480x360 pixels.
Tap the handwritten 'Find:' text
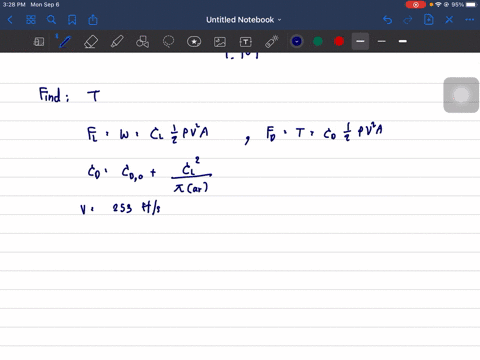[54, 95]
